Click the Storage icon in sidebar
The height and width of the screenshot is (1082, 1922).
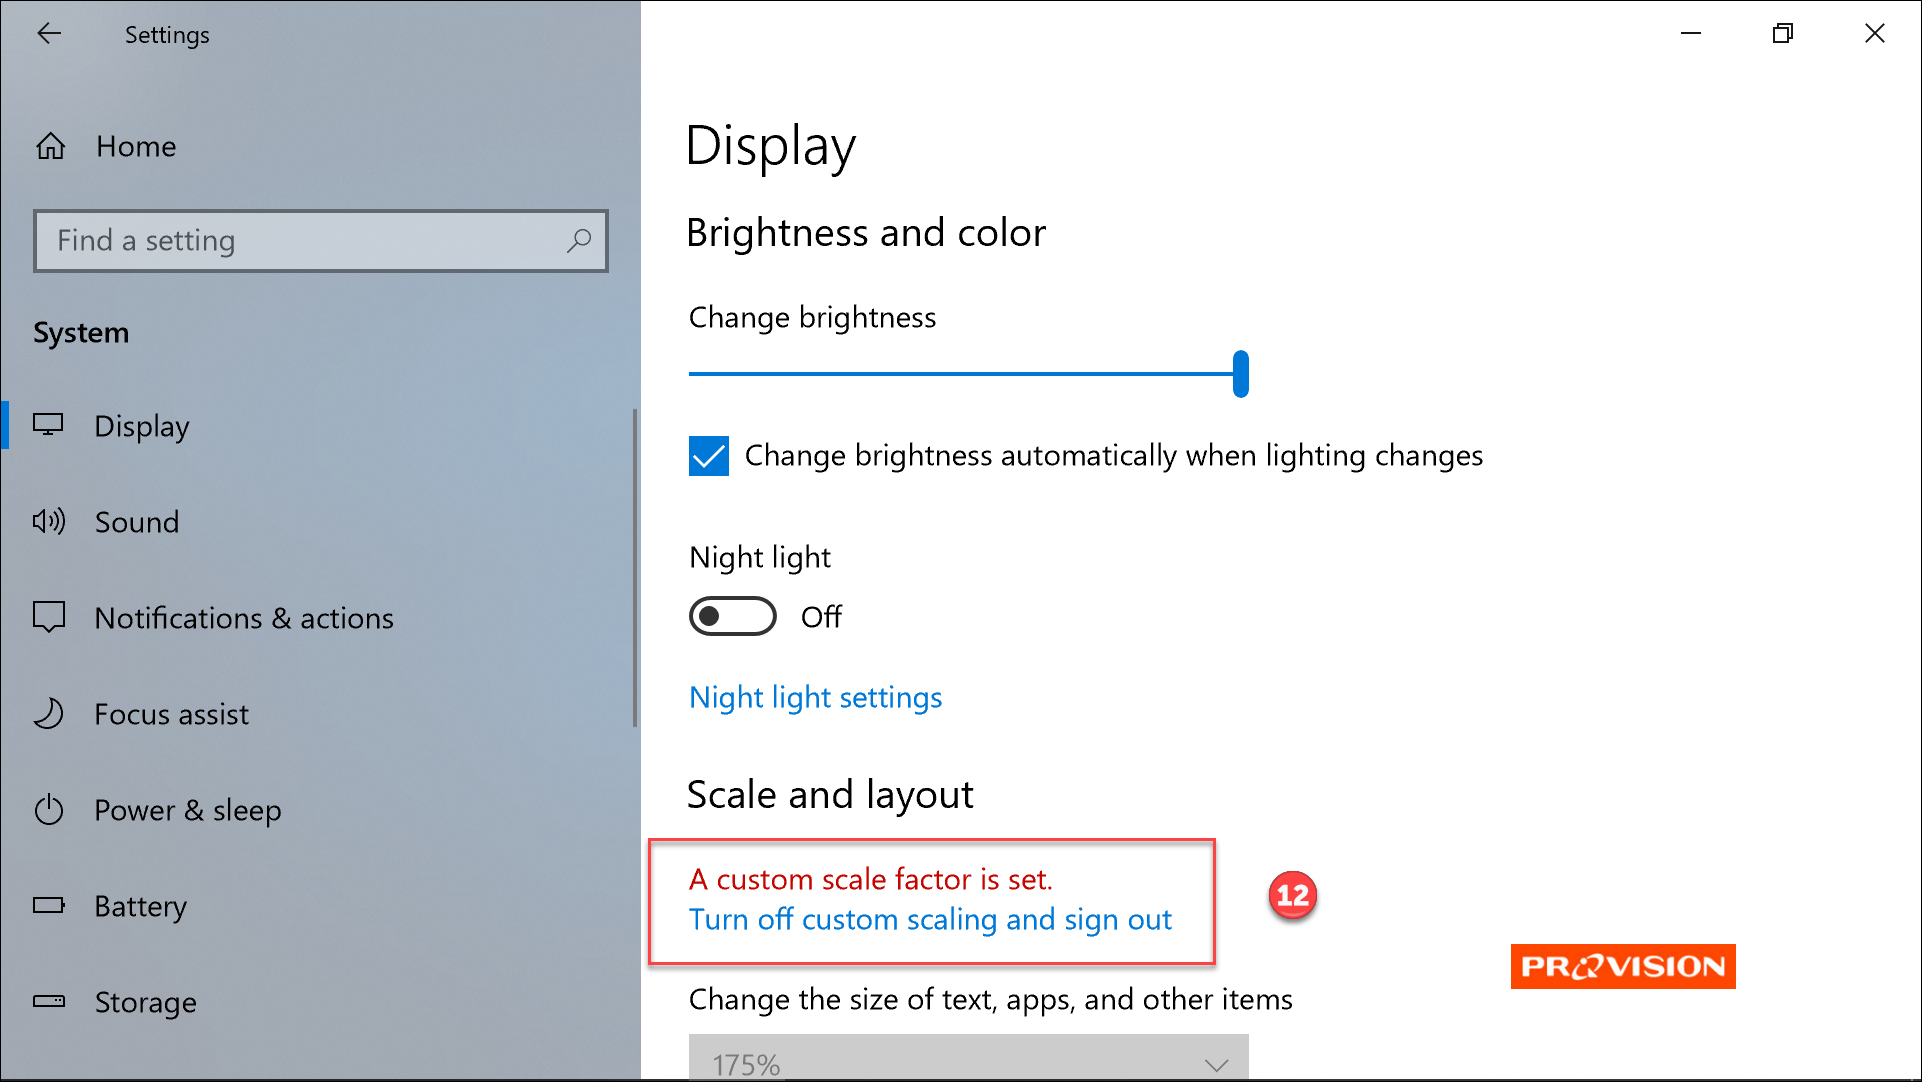[49, 1000]
